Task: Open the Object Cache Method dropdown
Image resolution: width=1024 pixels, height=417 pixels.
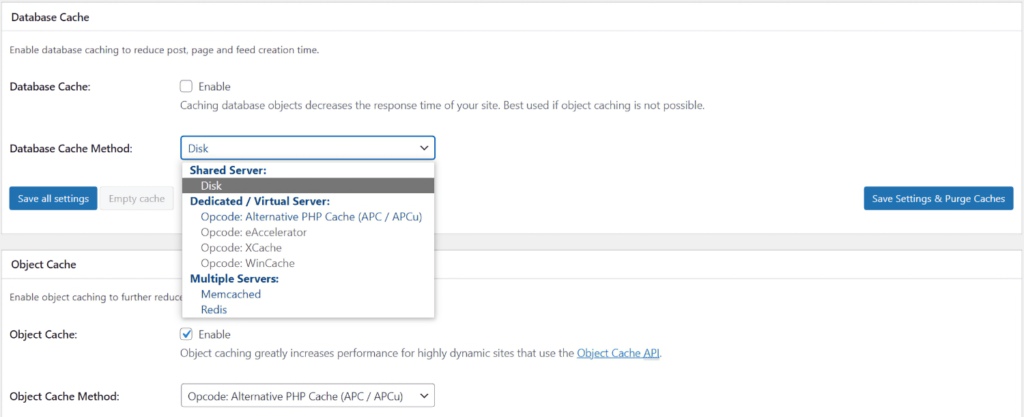Action: 307,396
